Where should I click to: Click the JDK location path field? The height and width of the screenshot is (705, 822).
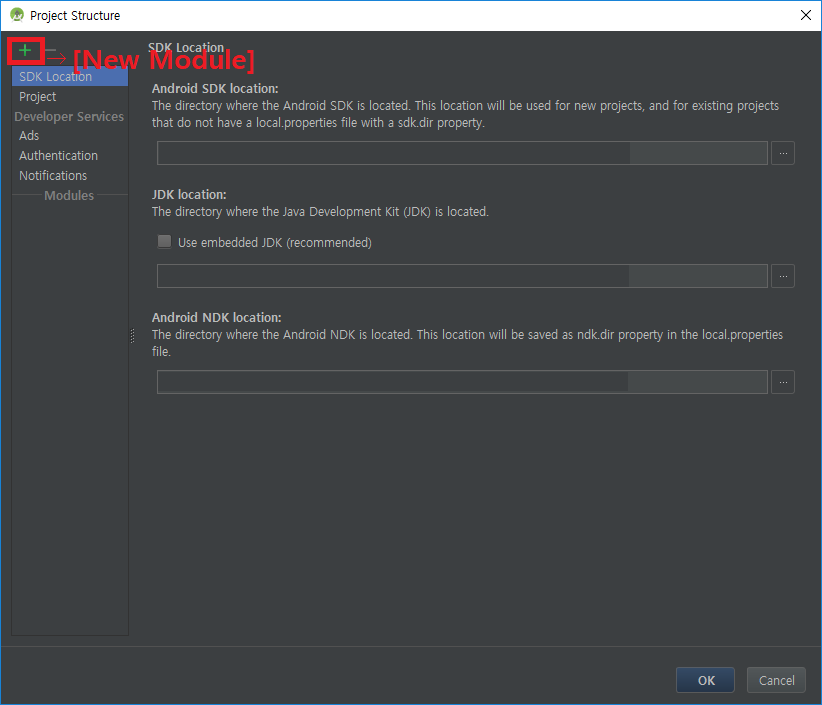[x=462, y=276]
